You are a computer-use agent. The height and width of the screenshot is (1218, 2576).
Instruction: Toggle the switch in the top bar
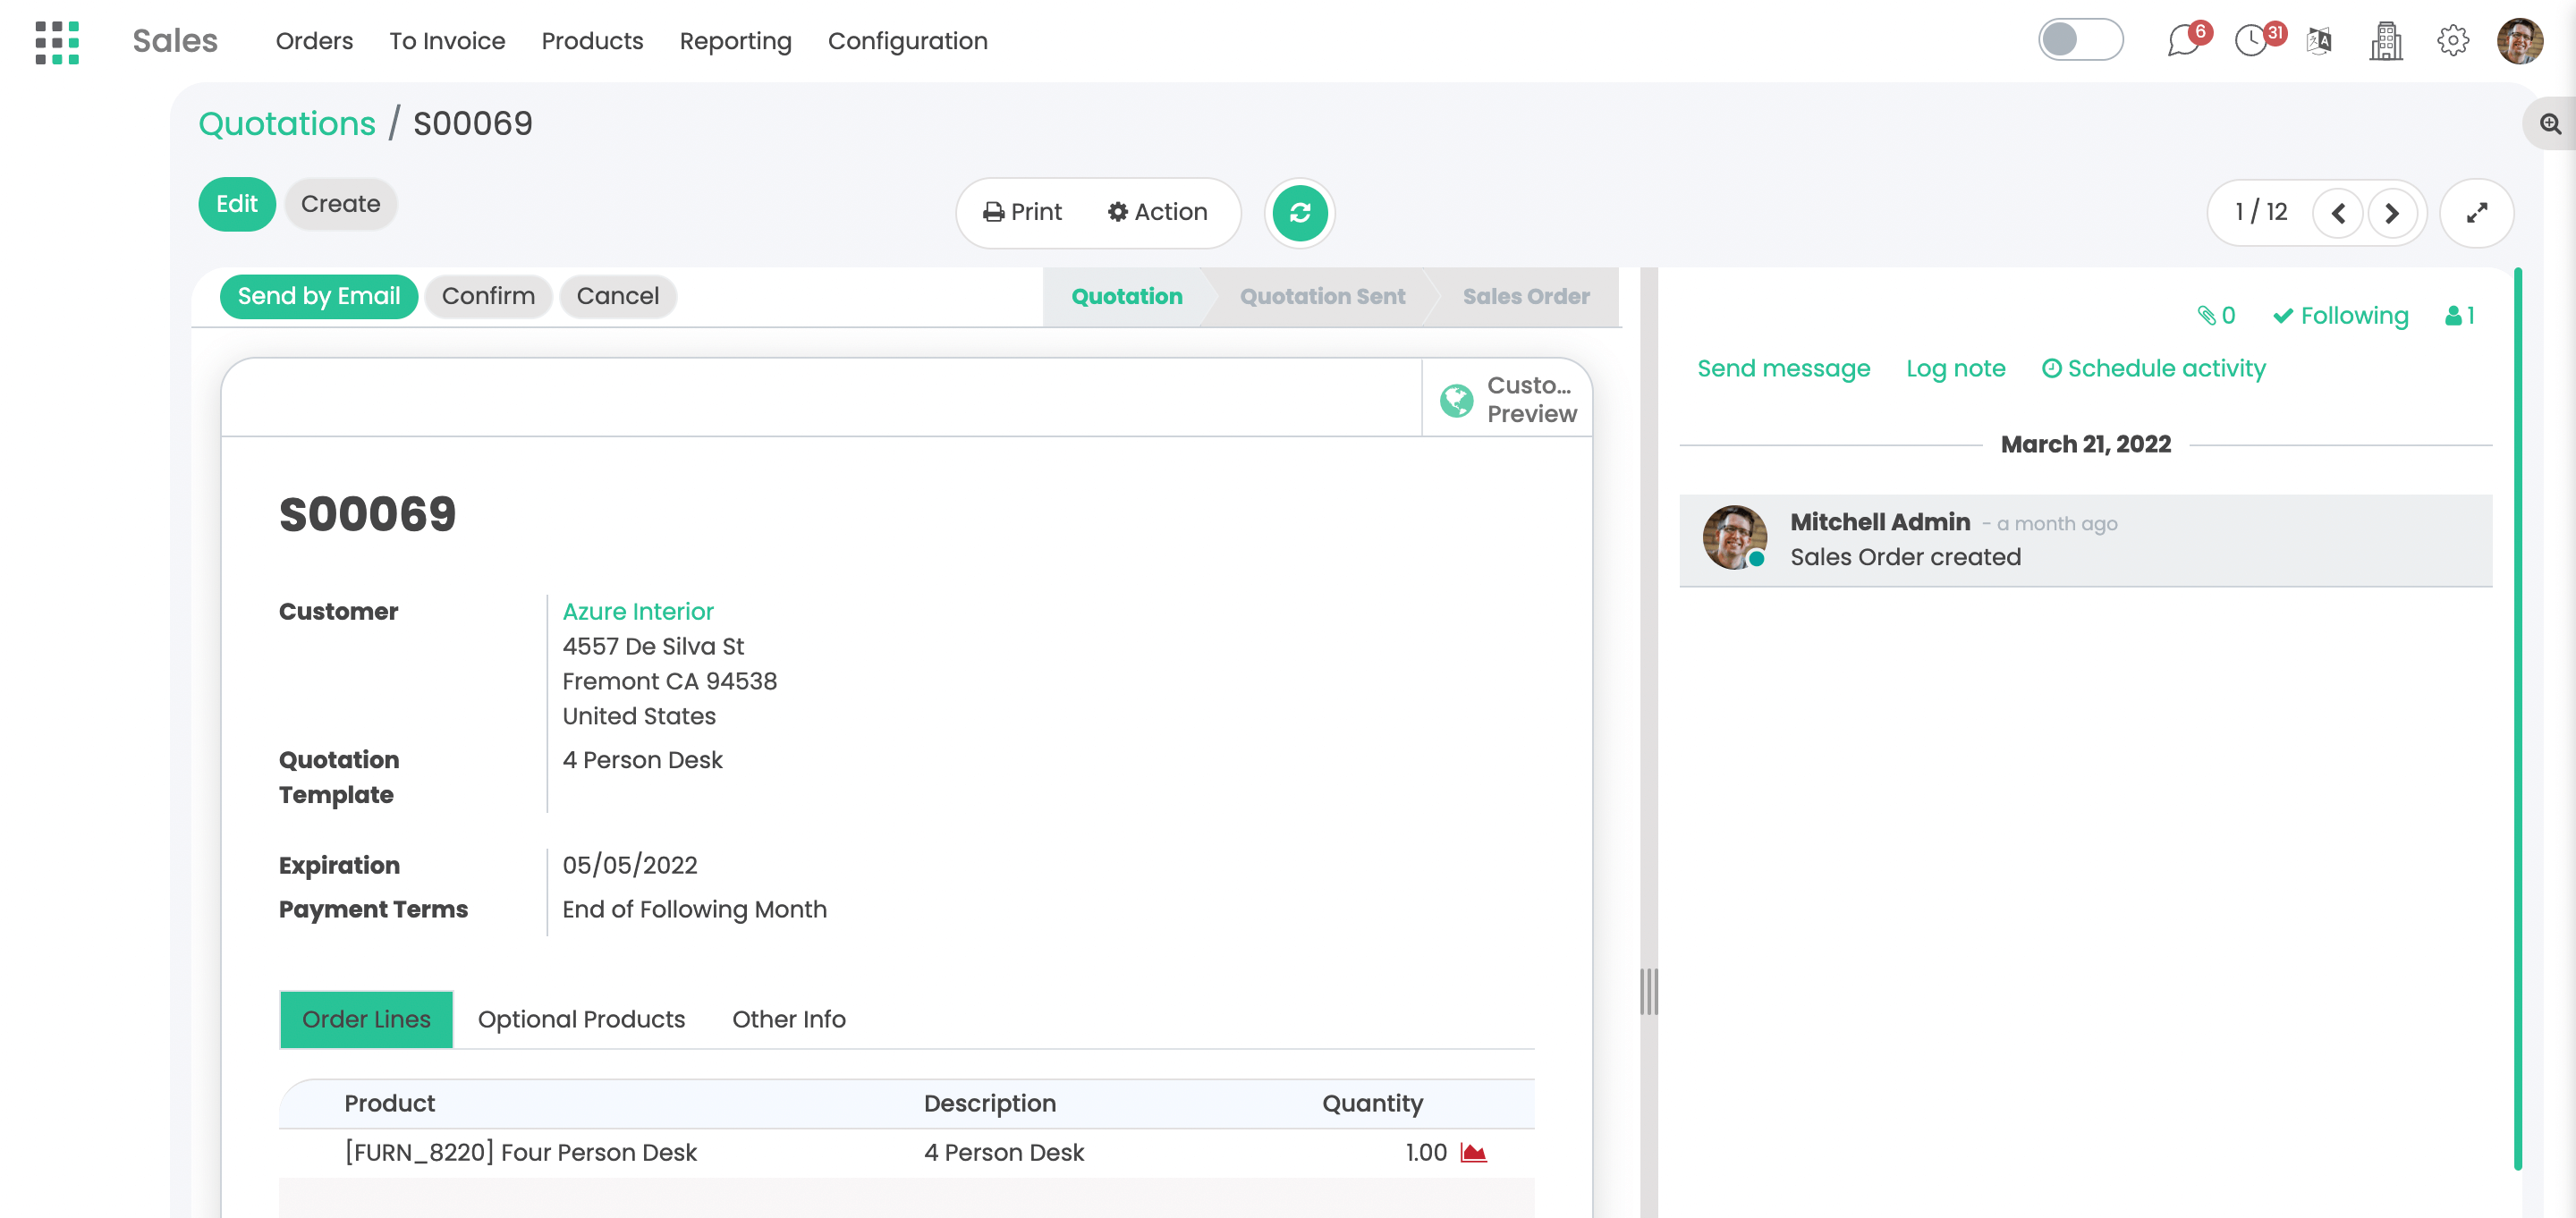coord(2080,40)
